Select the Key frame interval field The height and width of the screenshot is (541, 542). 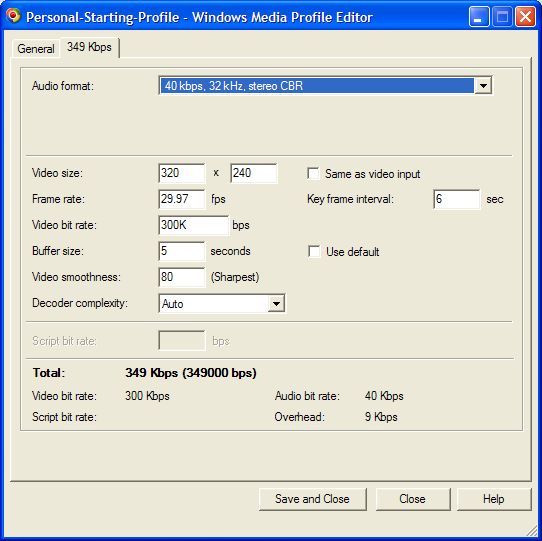tap(457, 199)
